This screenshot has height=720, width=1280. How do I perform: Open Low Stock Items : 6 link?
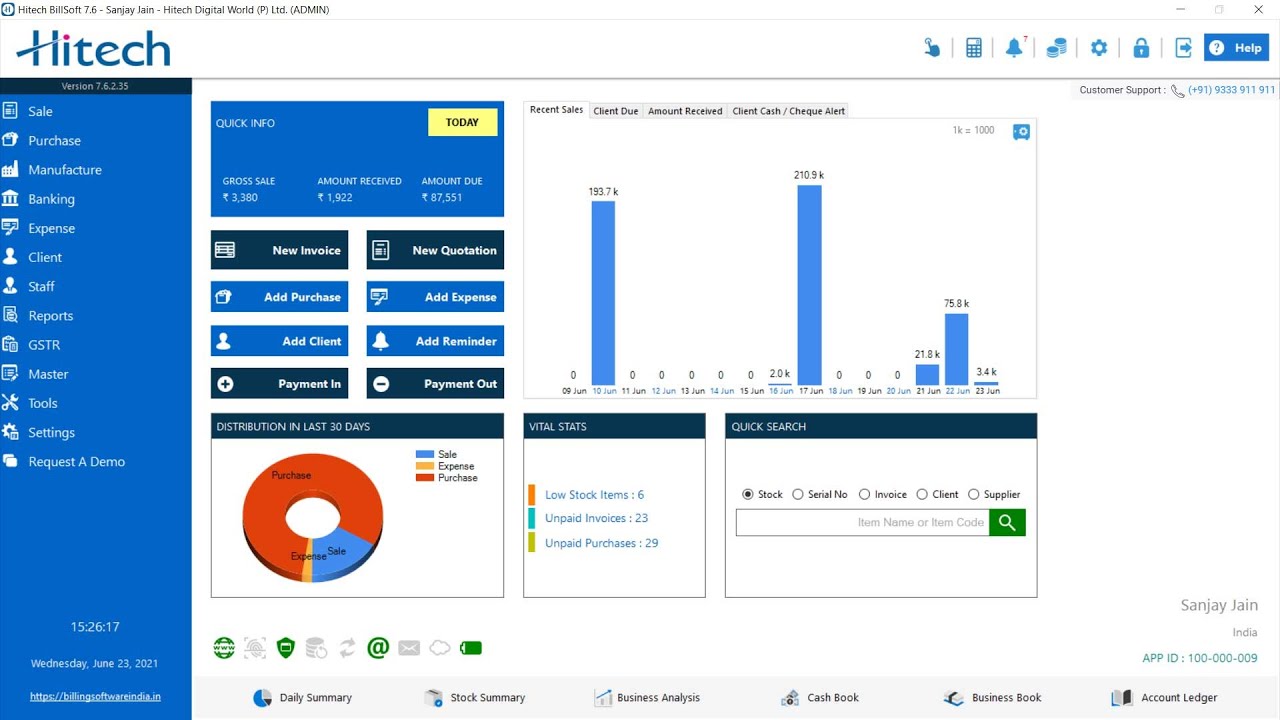tap(594, 495)
